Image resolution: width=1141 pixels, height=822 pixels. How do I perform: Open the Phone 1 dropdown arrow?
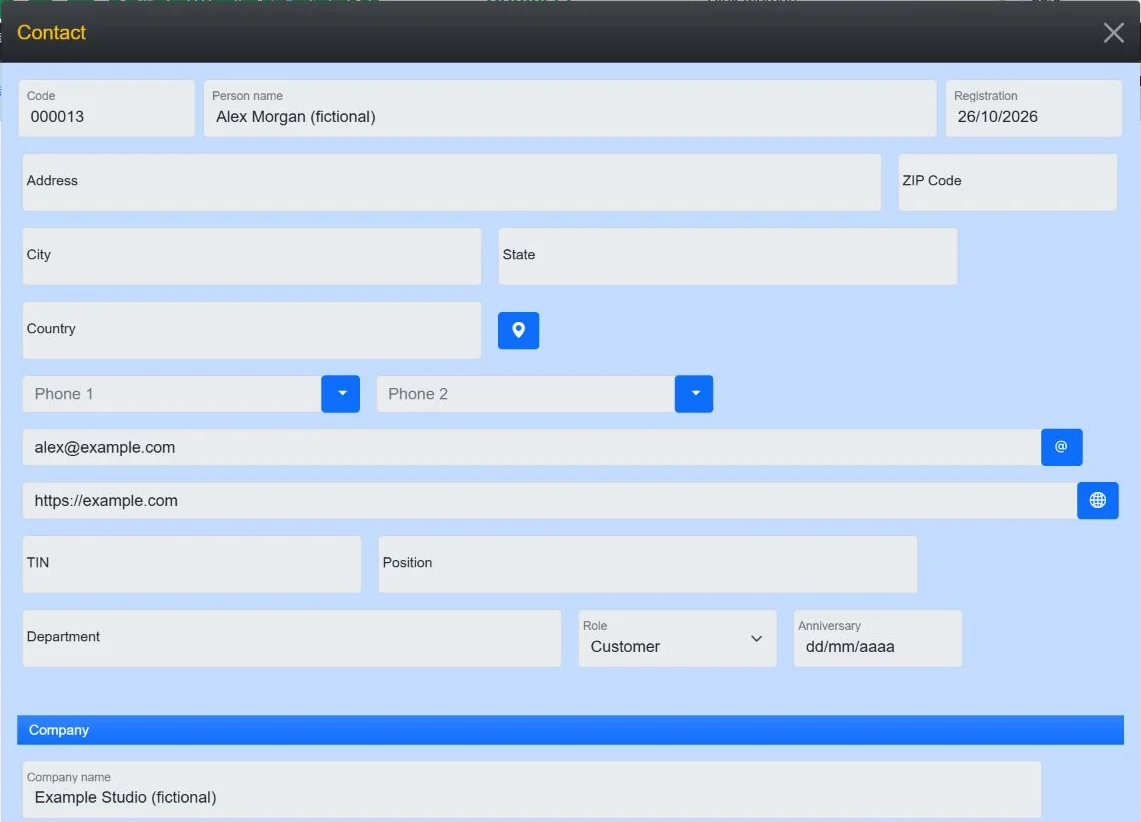[x=341, y=394]
